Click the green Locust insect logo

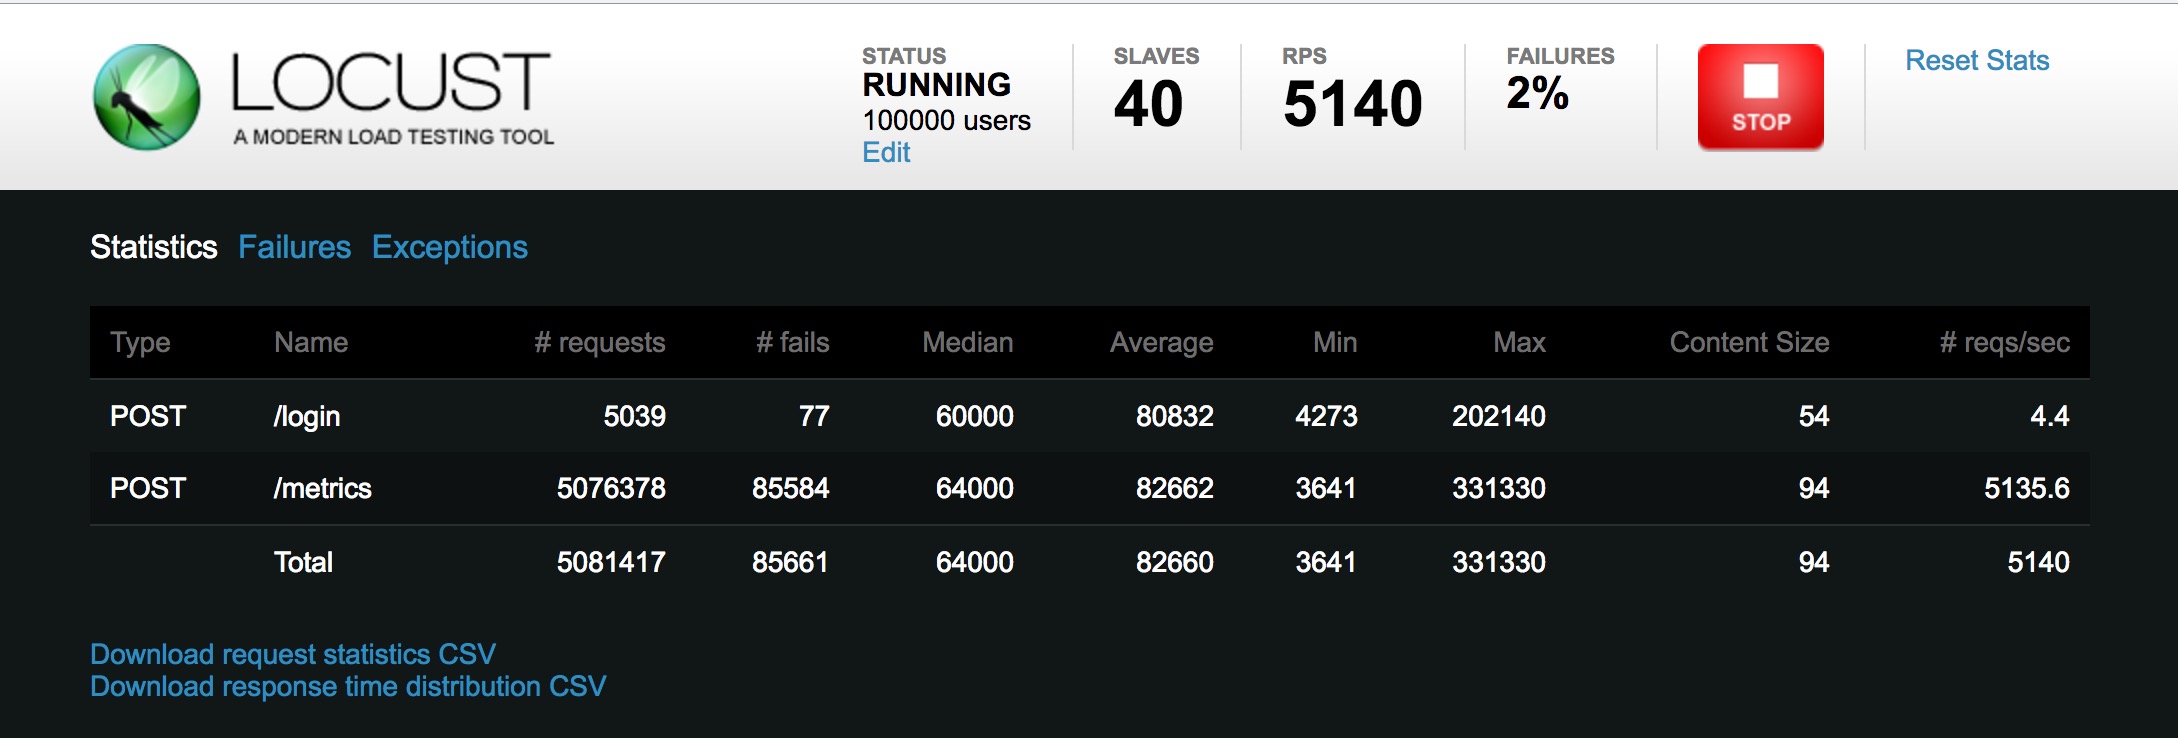tap(147, 97)
